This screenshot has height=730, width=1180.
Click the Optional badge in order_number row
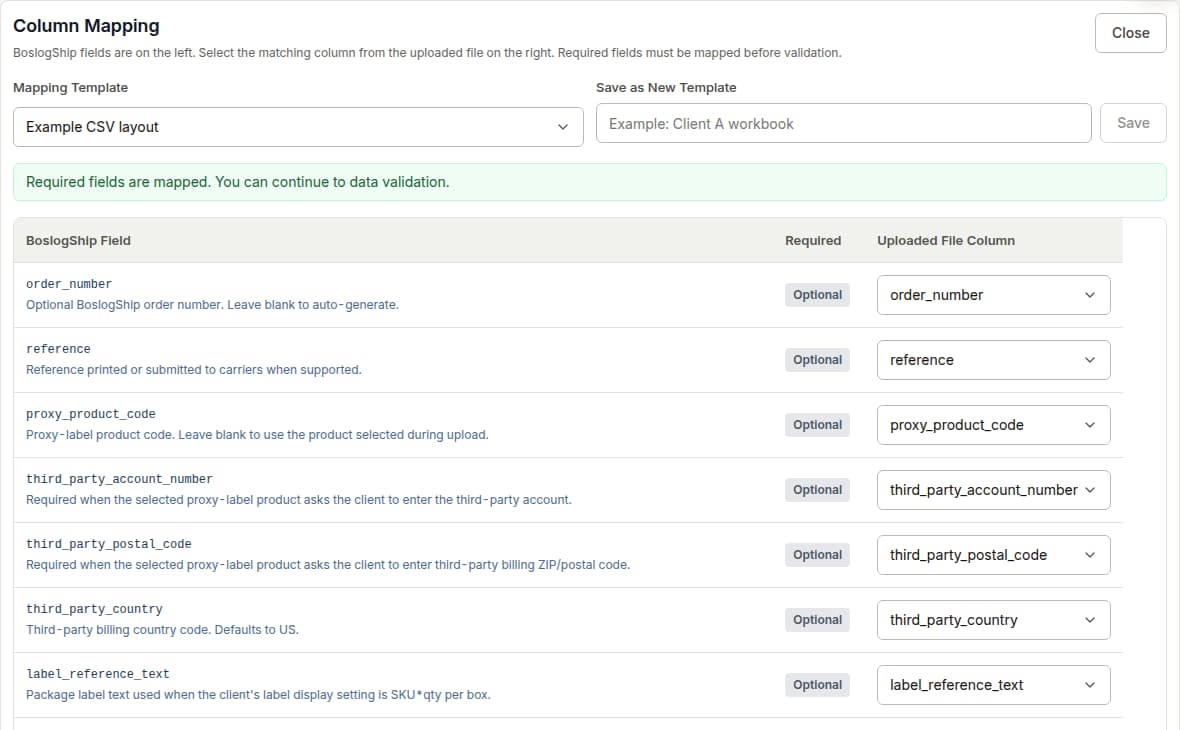click(x=817, y=295)
